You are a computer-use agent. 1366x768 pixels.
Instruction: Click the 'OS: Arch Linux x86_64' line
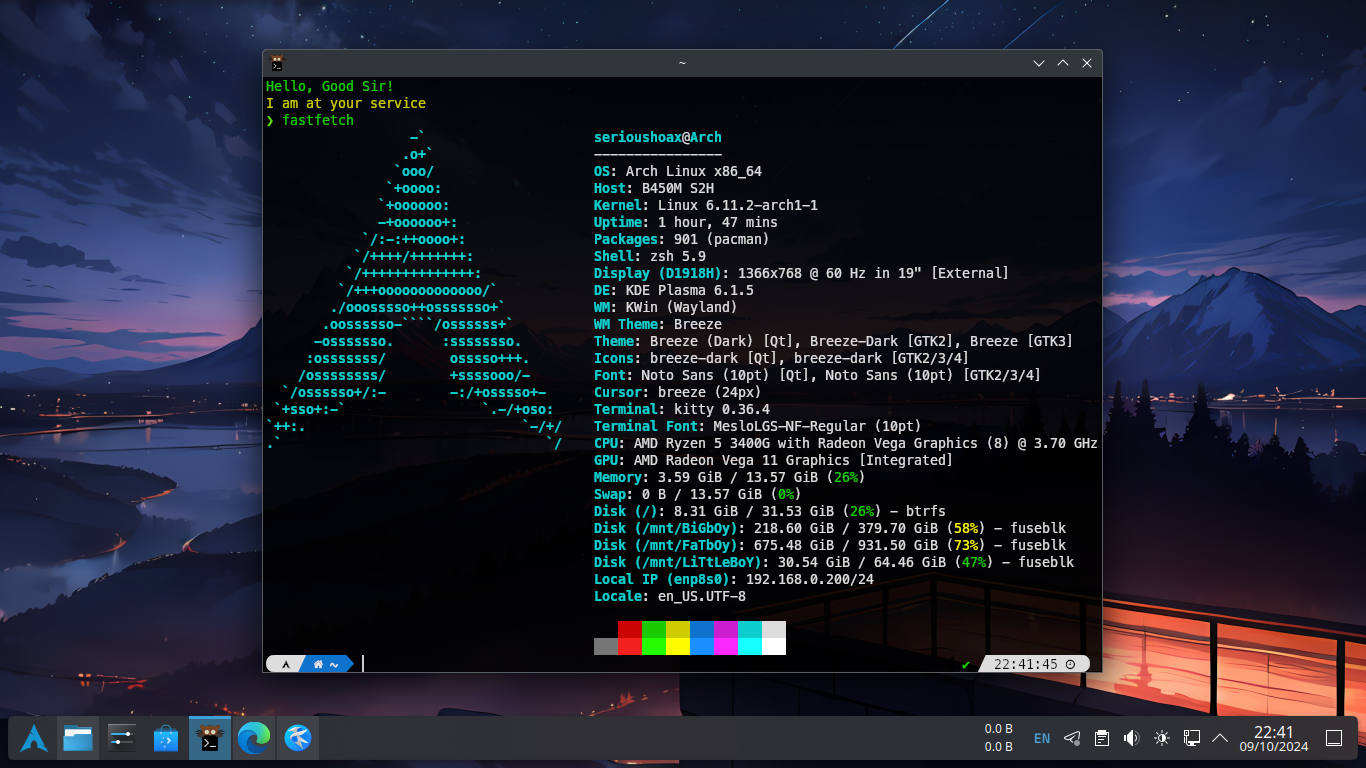point(678,171)
